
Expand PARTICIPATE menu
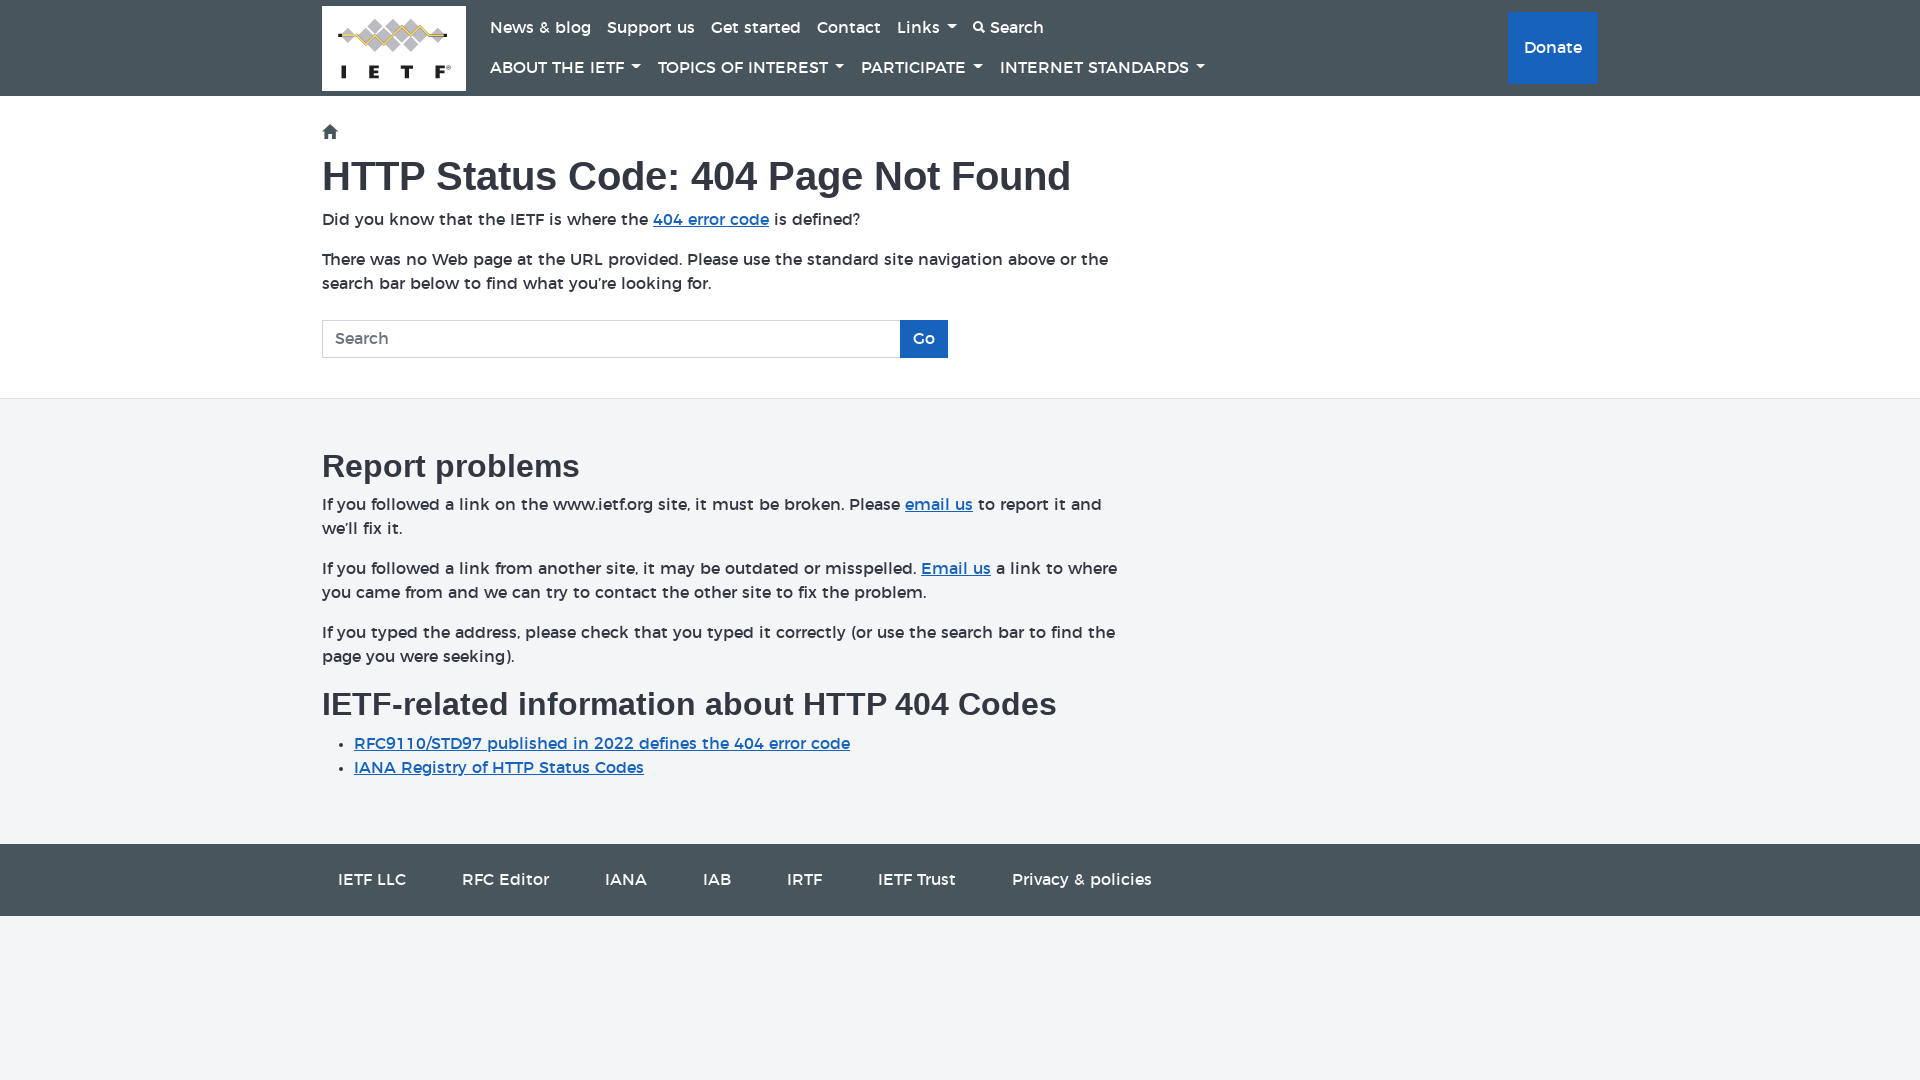921,68
